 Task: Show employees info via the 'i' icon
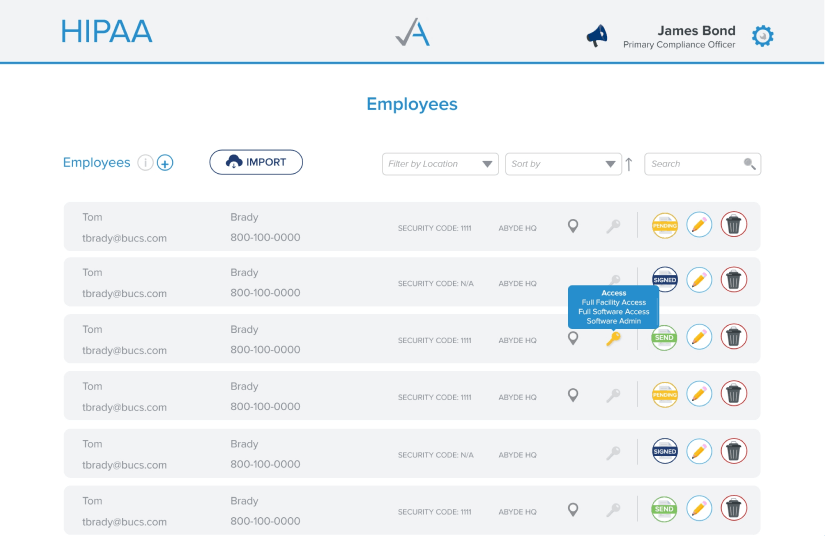coord(145,163)
